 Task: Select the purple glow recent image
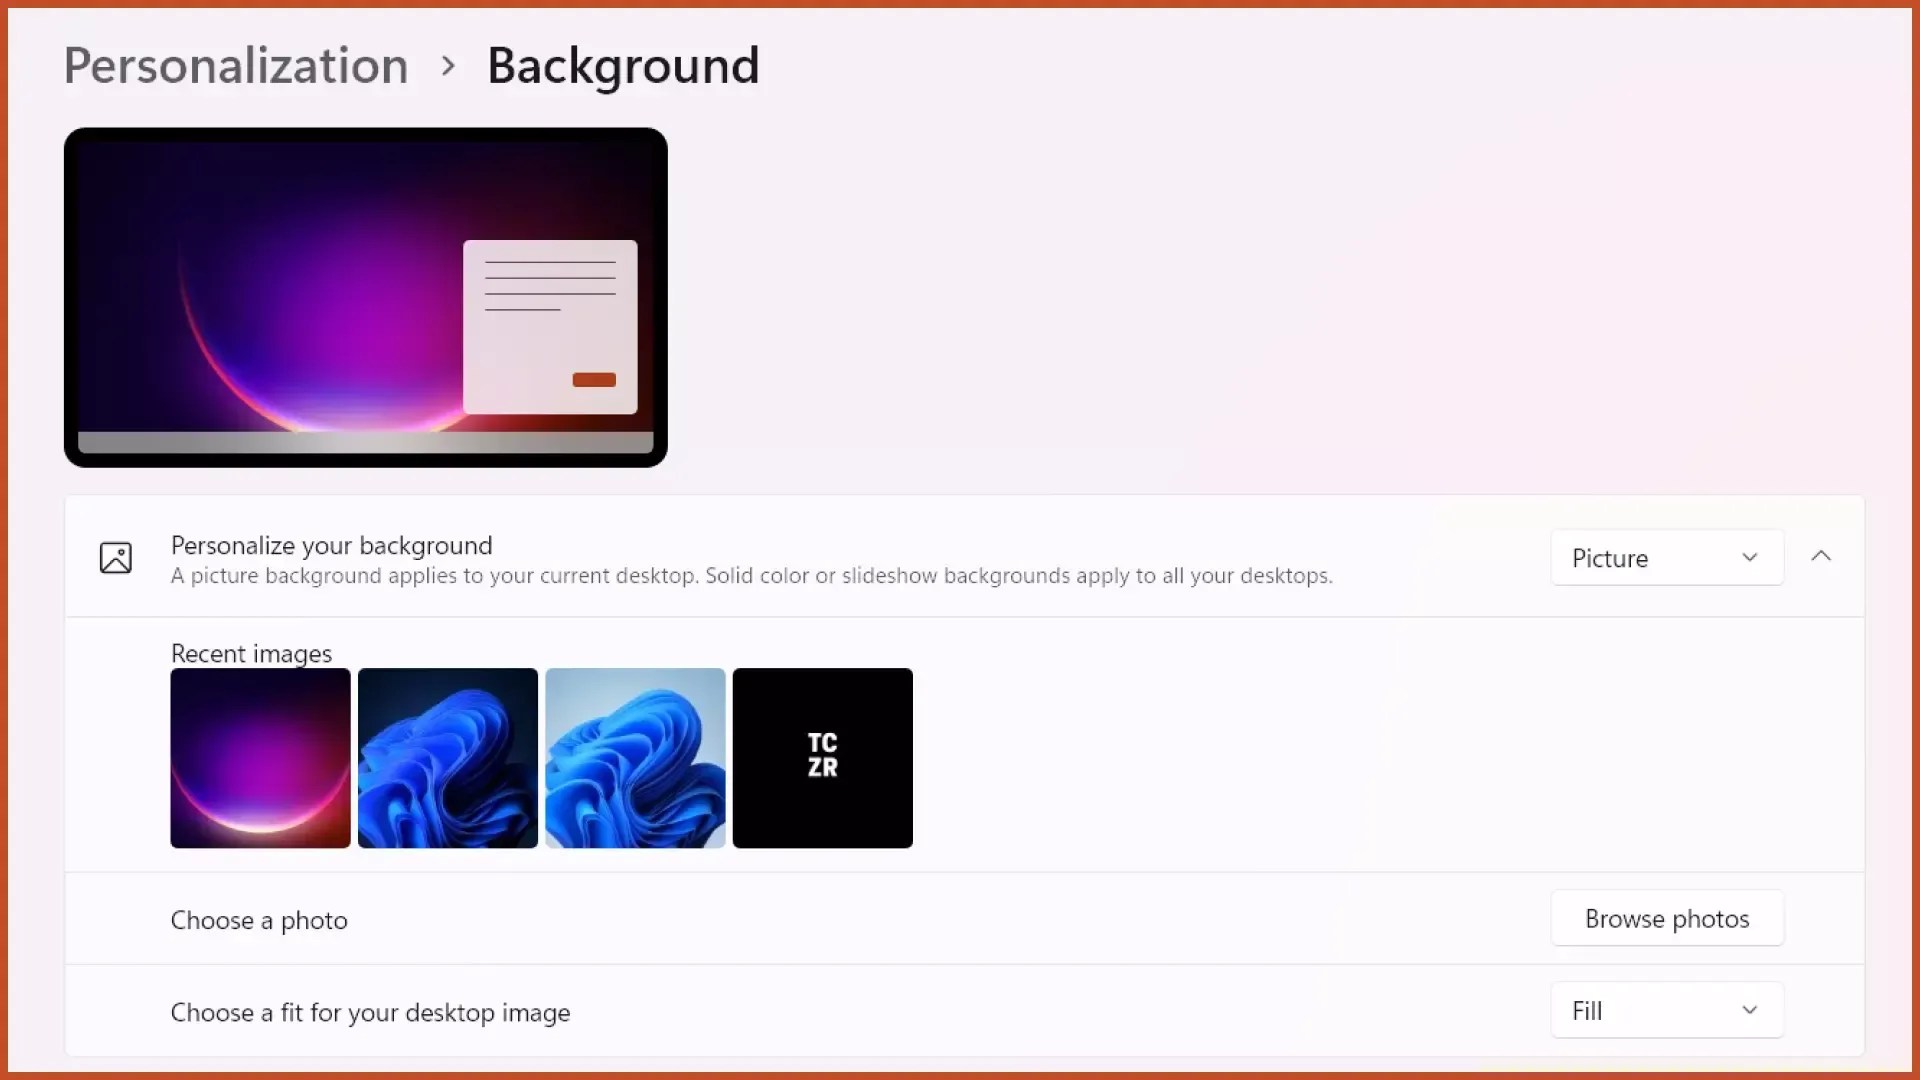260,758
